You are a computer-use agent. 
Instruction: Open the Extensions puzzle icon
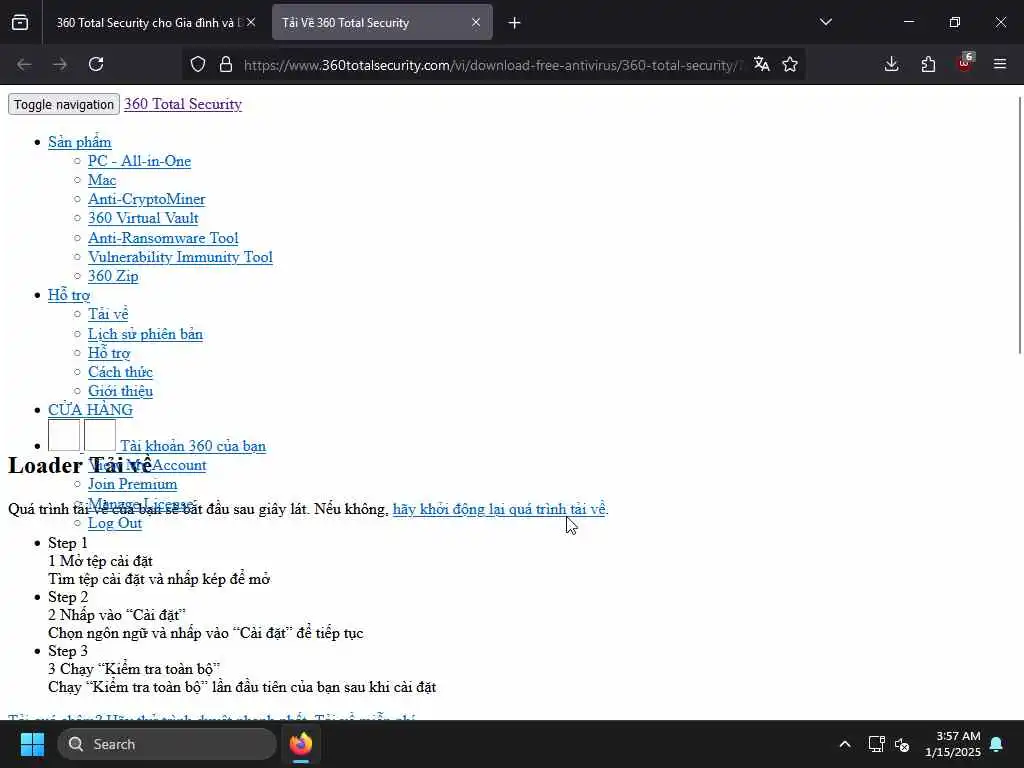[x=928, y=64]
